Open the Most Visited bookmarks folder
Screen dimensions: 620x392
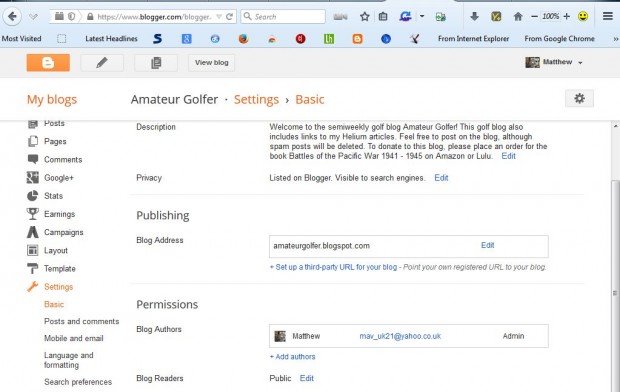click(21, 39)
